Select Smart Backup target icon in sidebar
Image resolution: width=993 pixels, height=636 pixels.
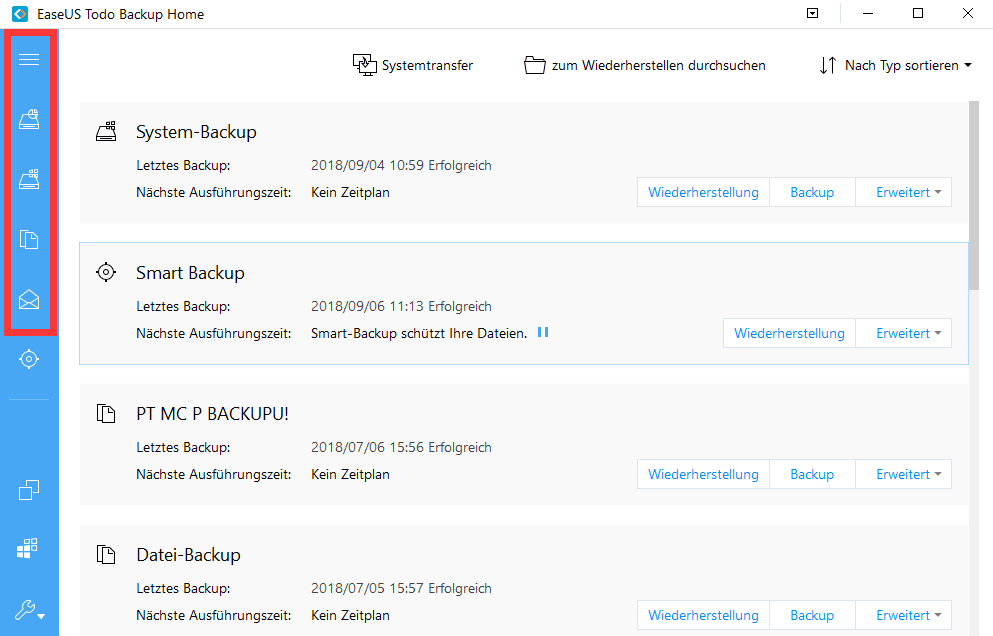(29, 359)
